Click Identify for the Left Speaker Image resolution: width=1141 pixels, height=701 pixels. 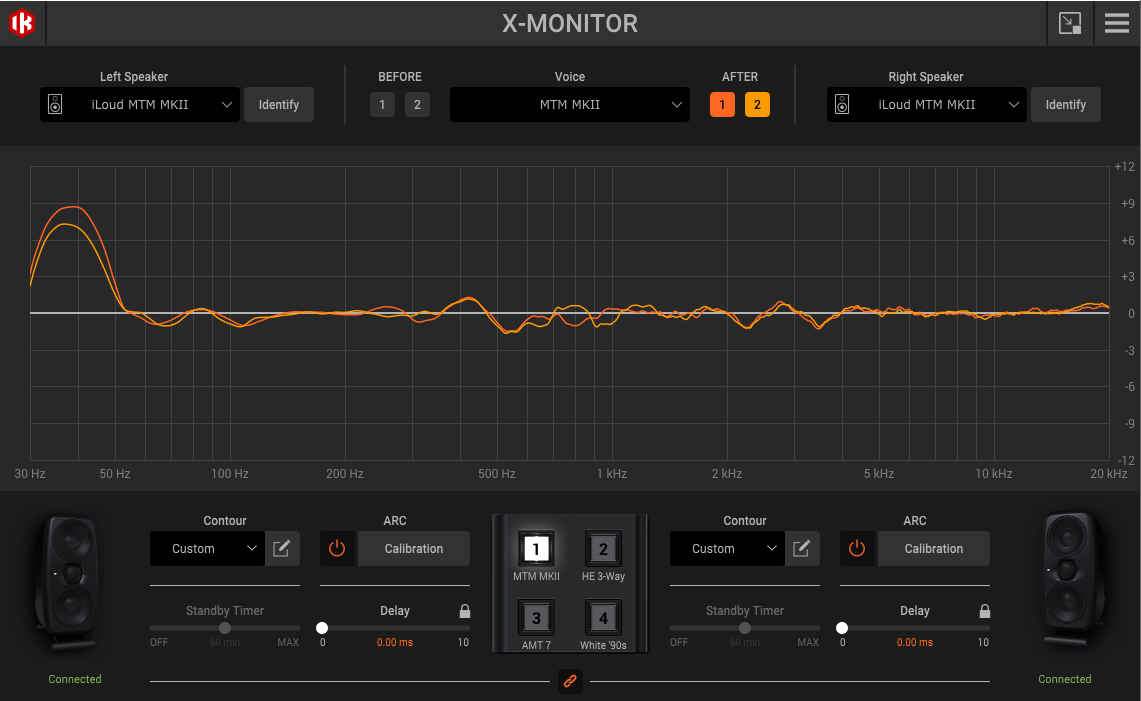click(279, 104)
